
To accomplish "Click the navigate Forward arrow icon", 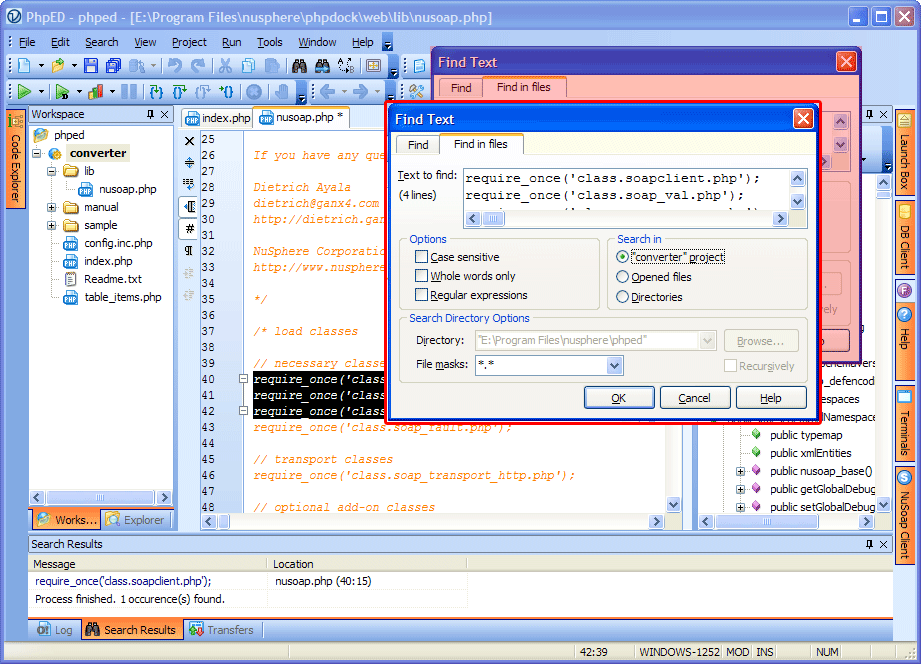I will click(360, 91).
